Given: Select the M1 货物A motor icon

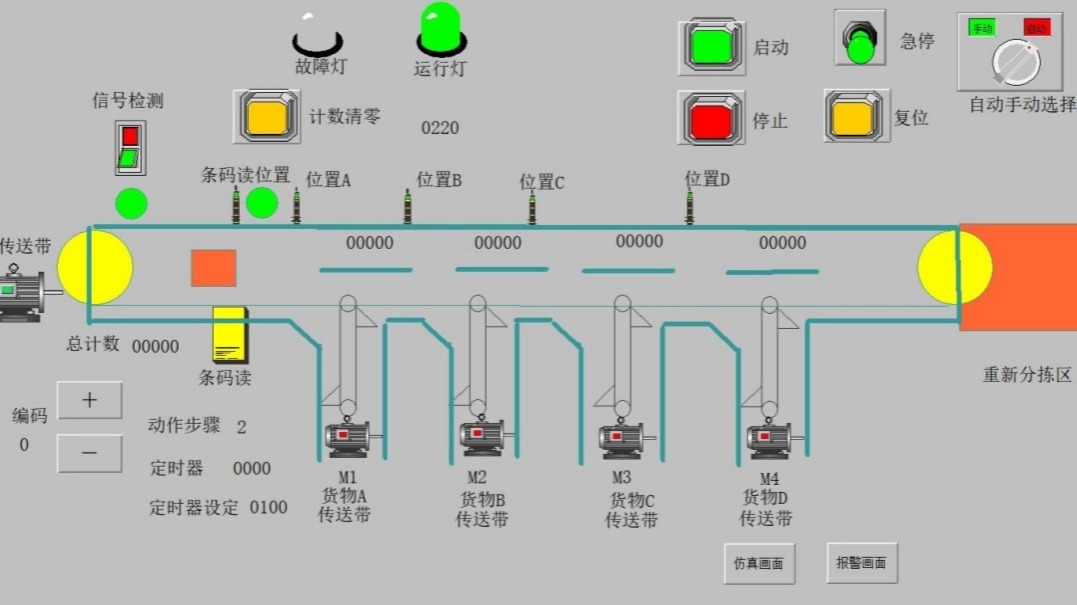Looking at the screenshot, I should (x=344, y=437).
